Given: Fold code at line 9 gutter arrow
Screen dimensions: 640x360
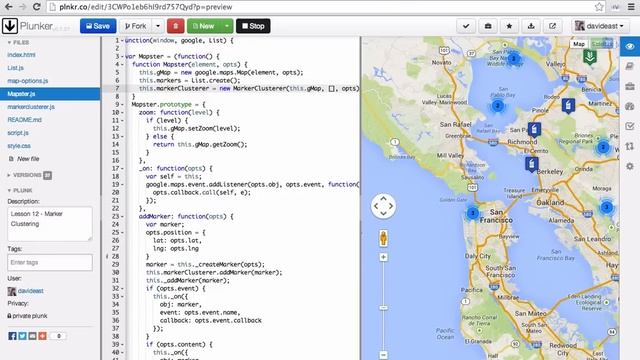Looking at the screenshot, I should click(x=122, y=104).
